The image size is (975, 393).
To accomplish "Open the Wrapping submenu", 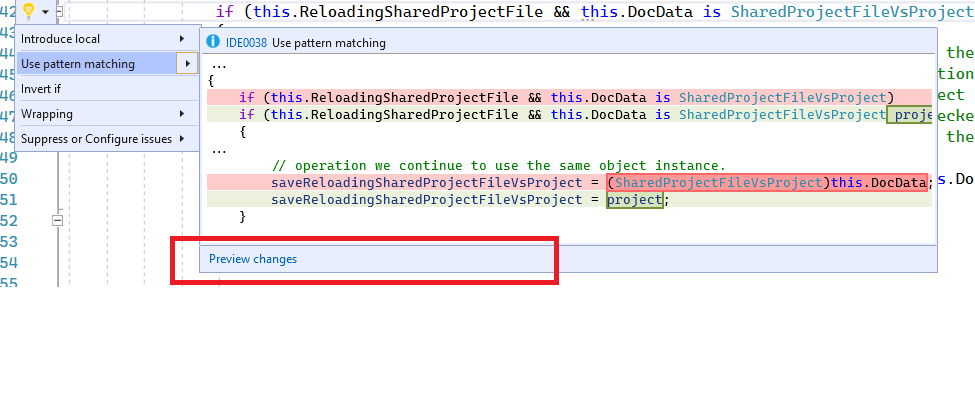I will [106, 114].
